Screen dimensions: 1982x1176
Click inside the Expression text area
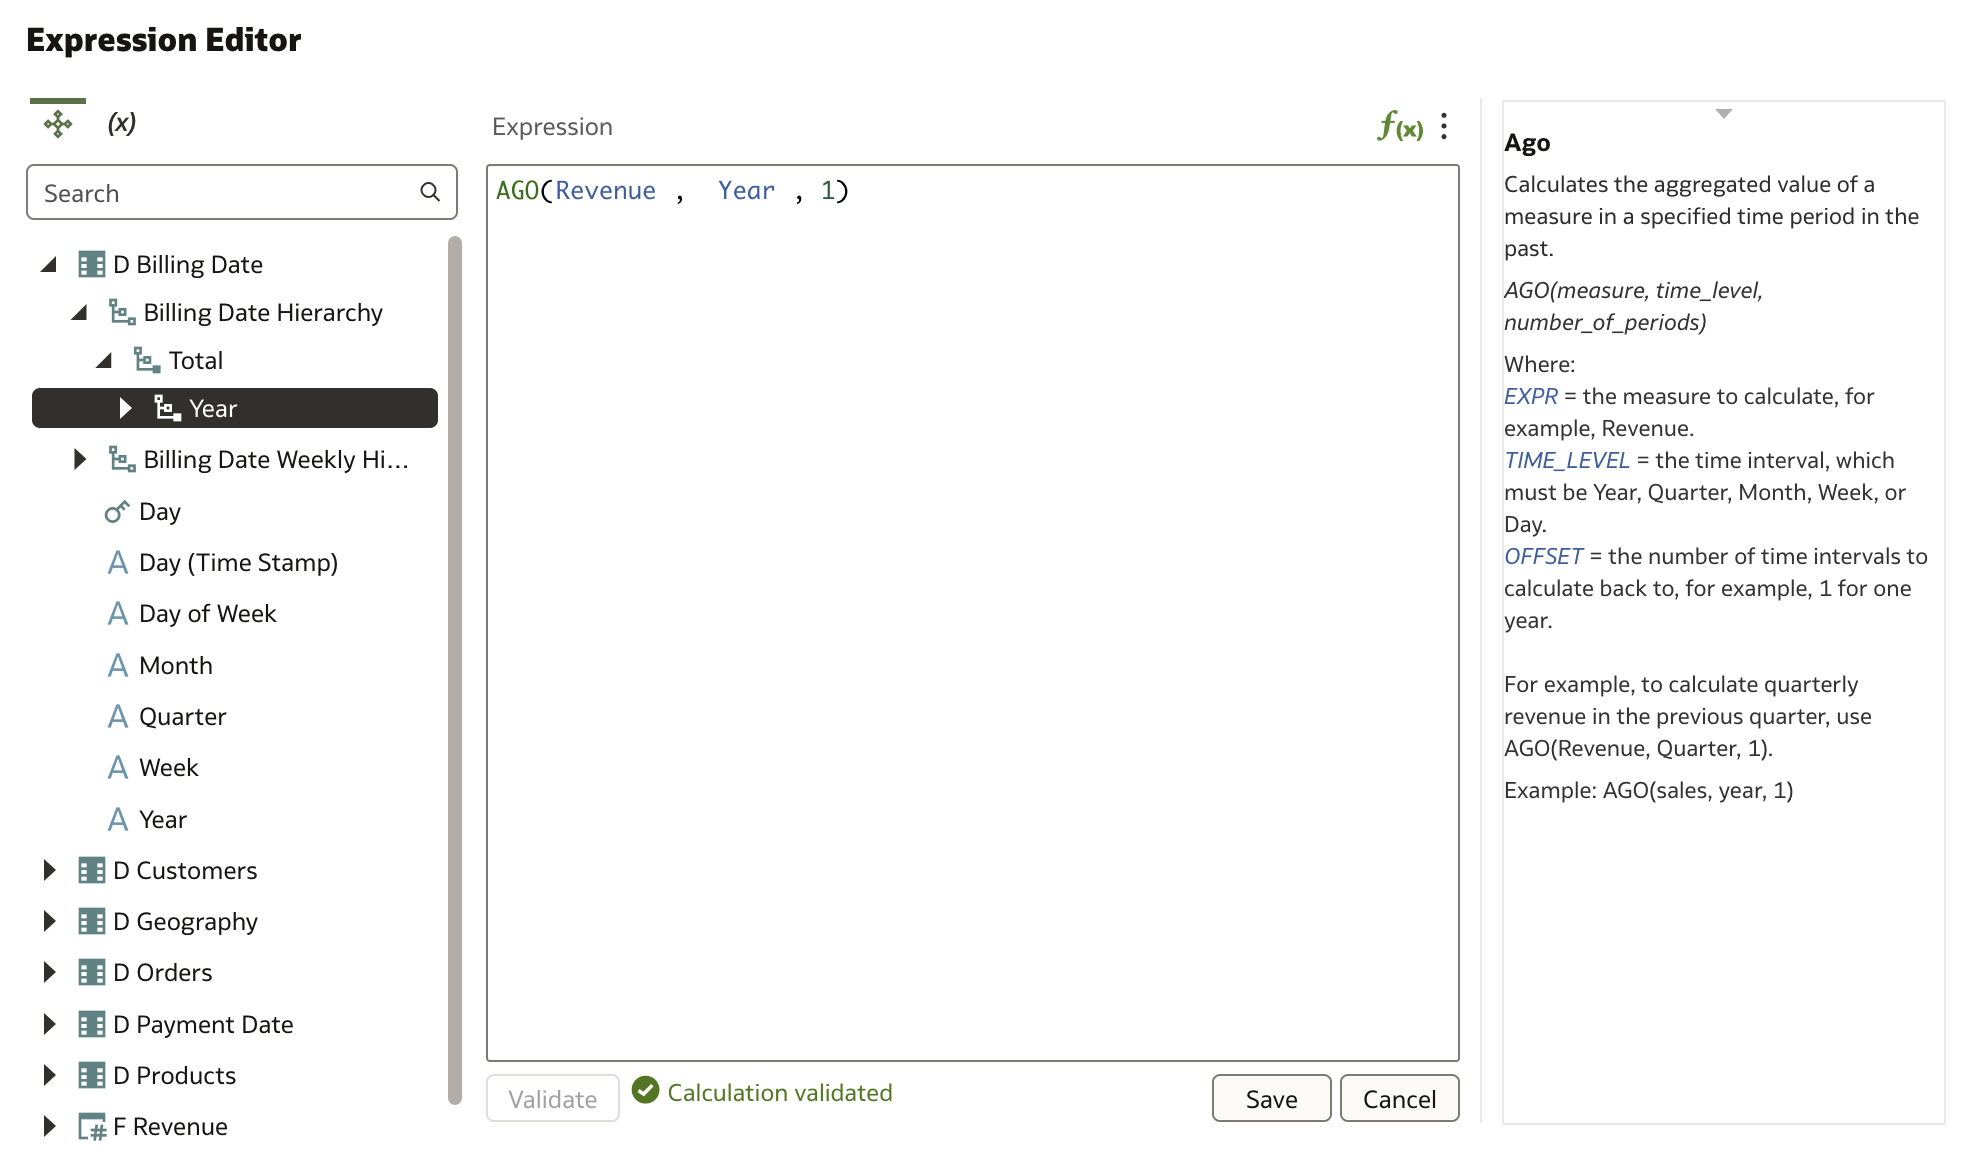(x=972, y=613)
